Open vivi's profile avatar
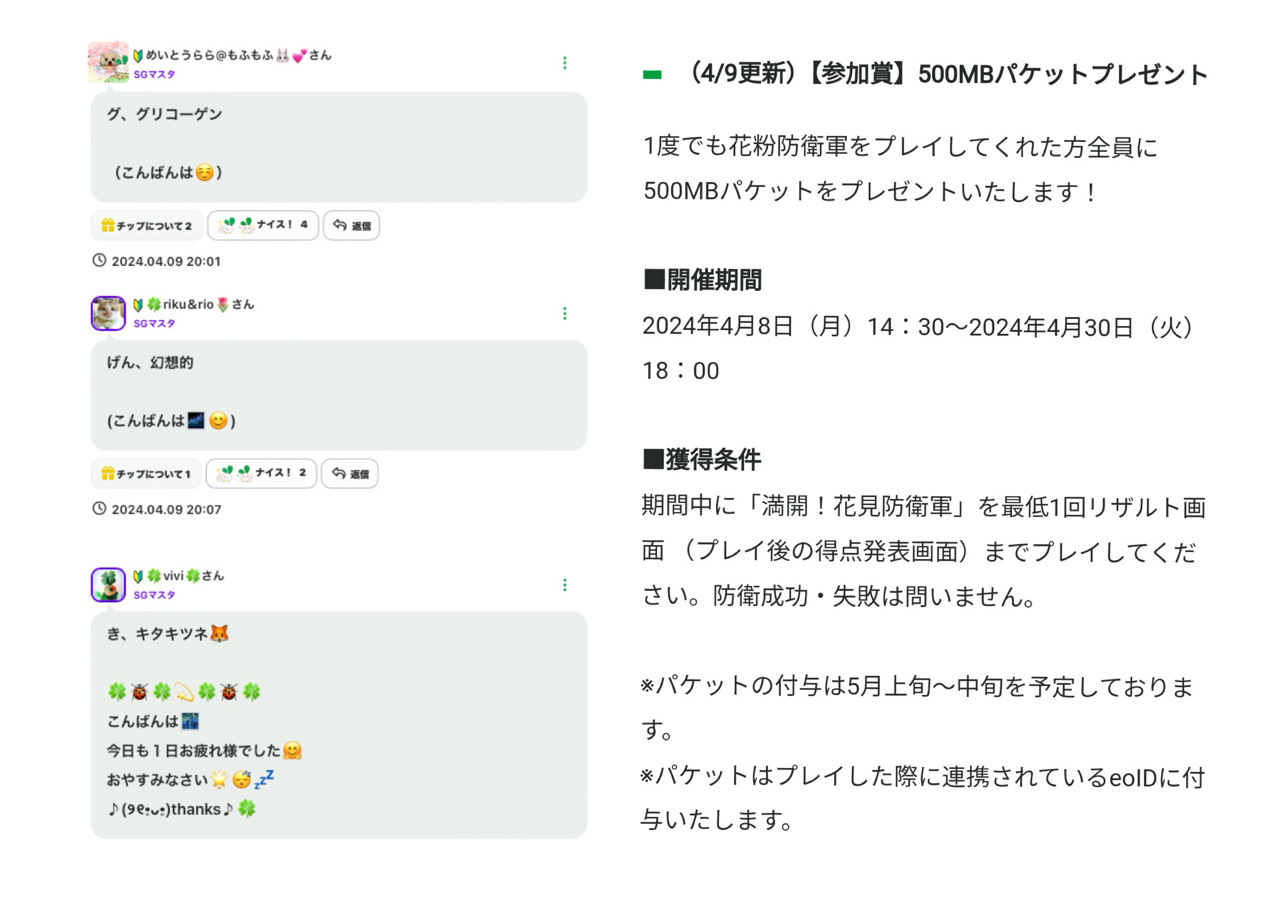This screenshot has height=909, width=1280. tap(108, 585)
